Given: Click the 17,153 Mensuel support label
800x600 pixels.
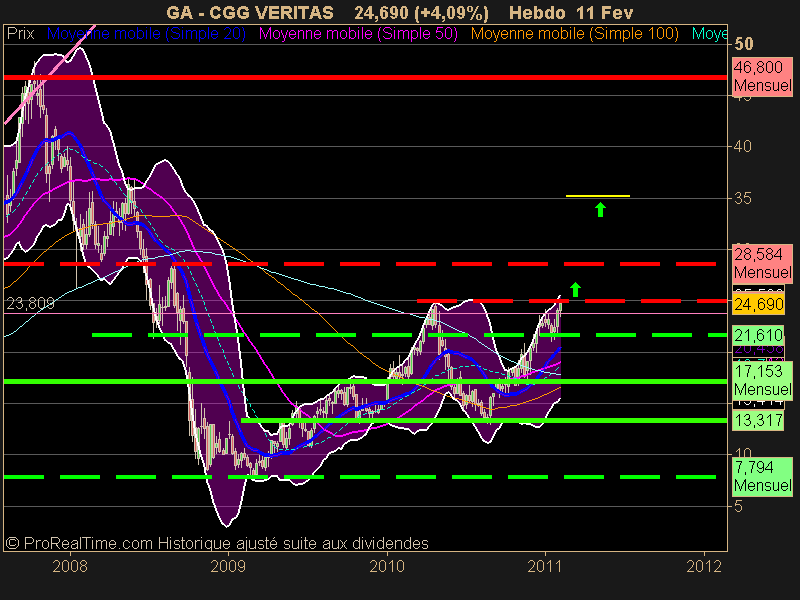Looking at the screenshot, I should 762,380.
